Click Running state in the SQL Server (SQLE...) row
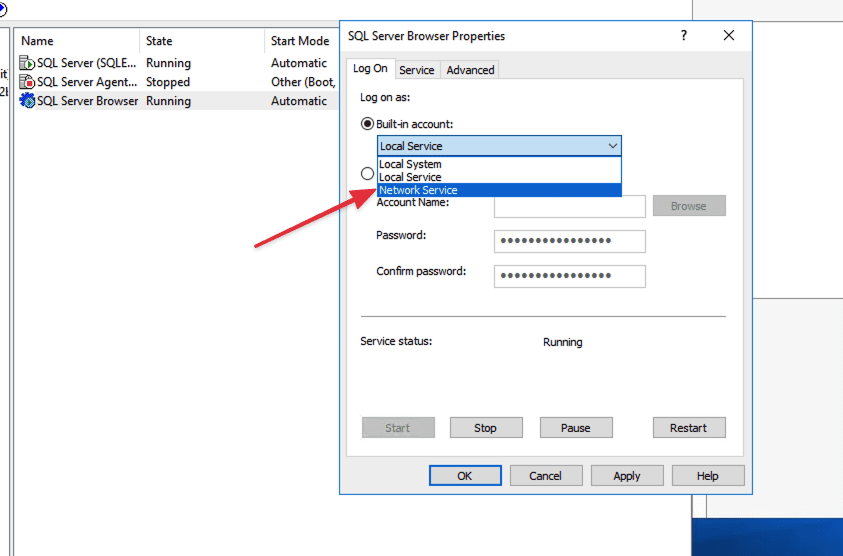This screenshot has width=843, height=556. click(x=168, y=63)
